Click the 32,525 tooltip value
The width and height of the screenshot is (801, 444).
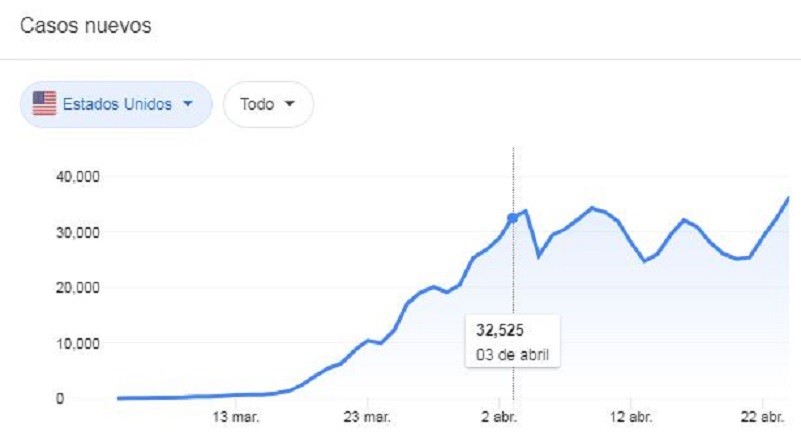pyautogui.click(x=501, y=332)
